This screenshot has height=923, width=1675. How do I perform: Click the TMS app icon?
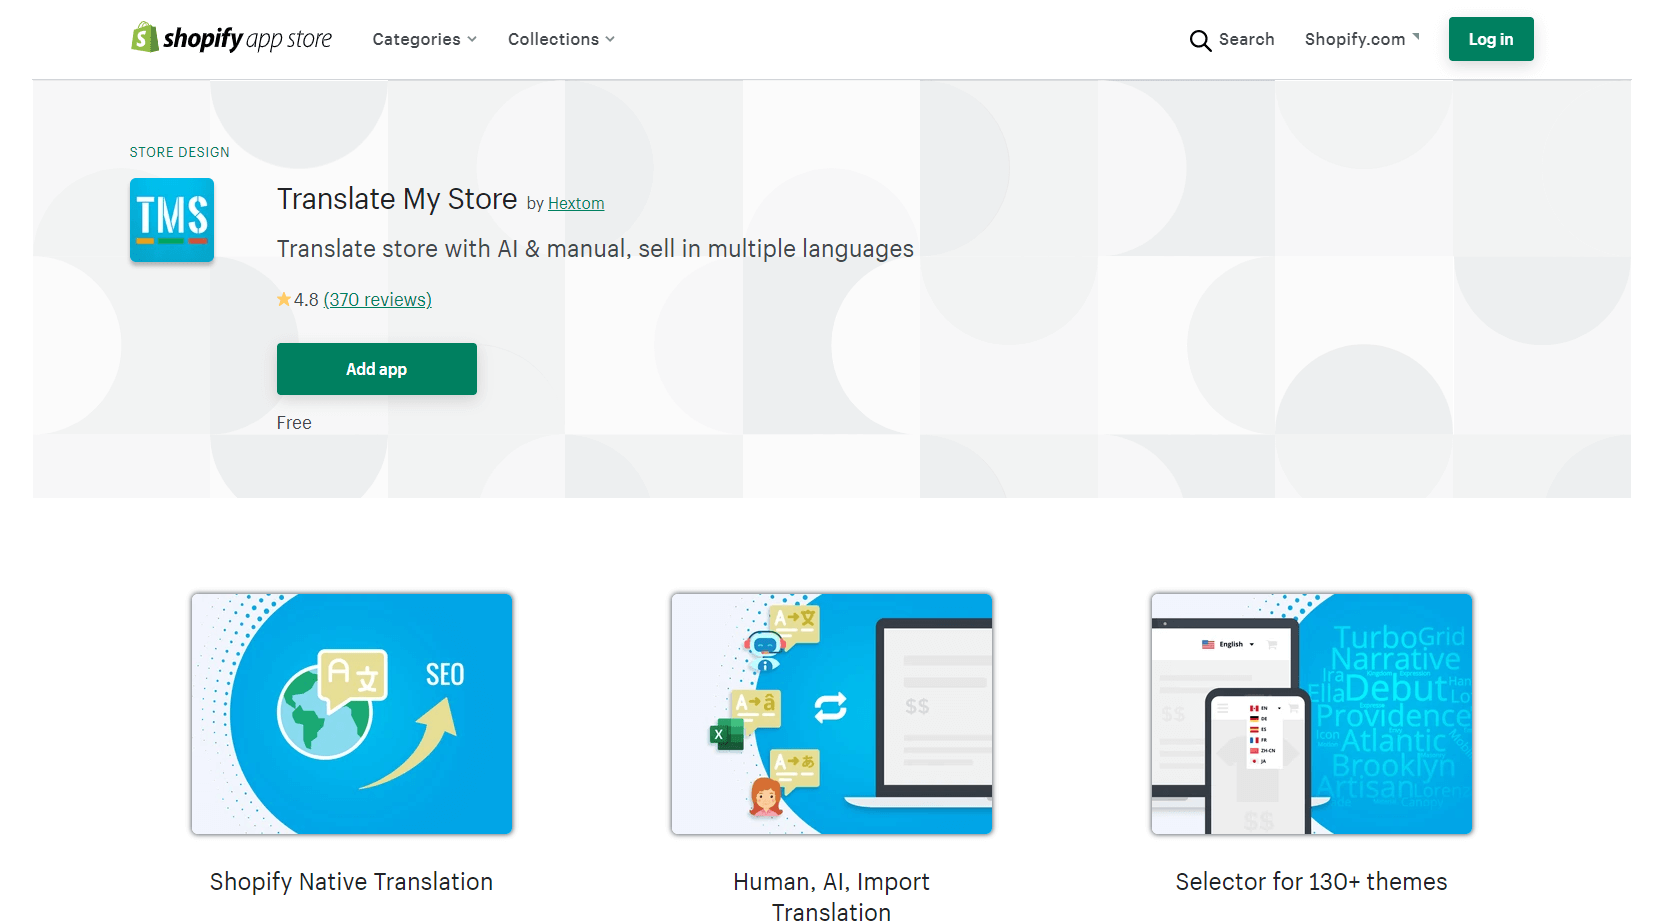tap(172, 220)
